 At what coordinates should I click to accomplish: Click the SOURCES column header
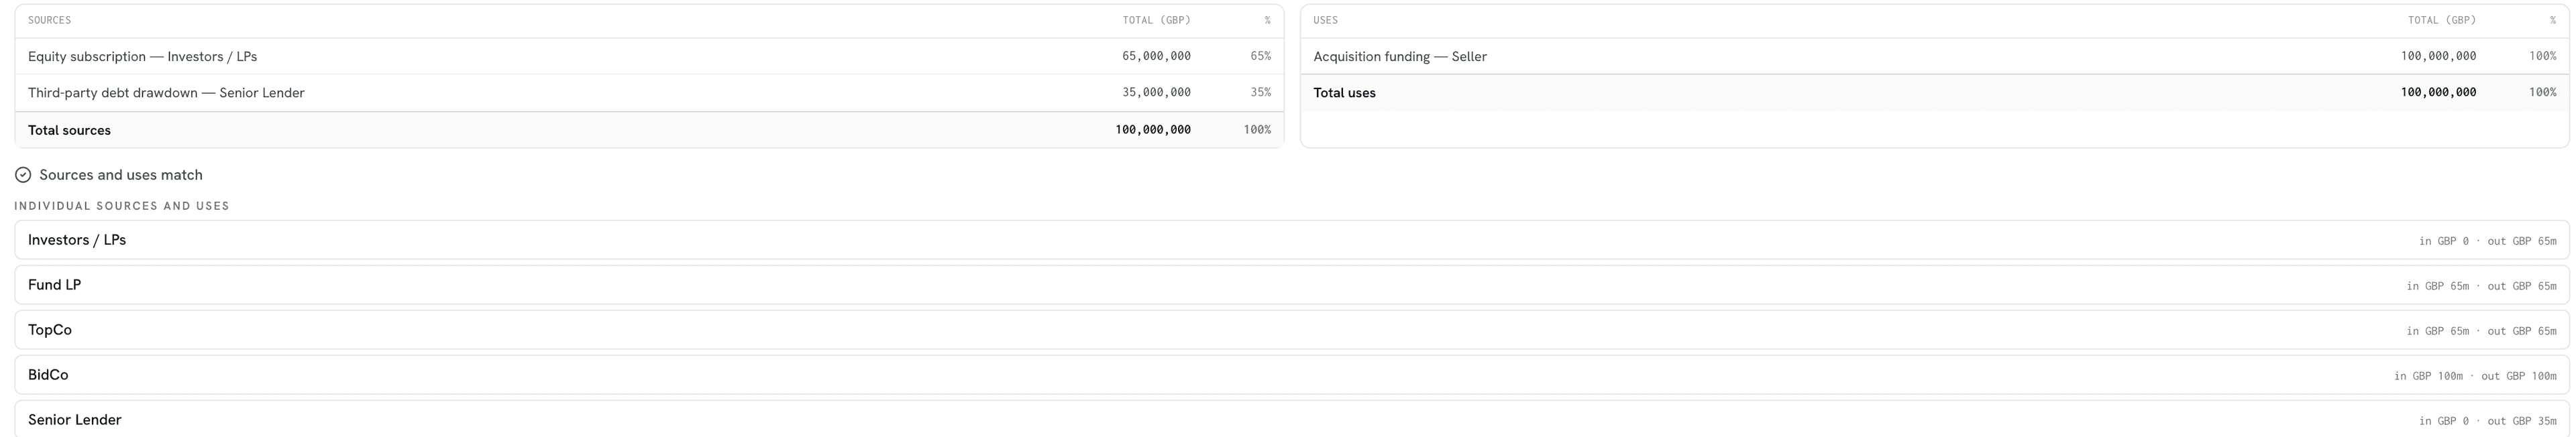point(49,20)
